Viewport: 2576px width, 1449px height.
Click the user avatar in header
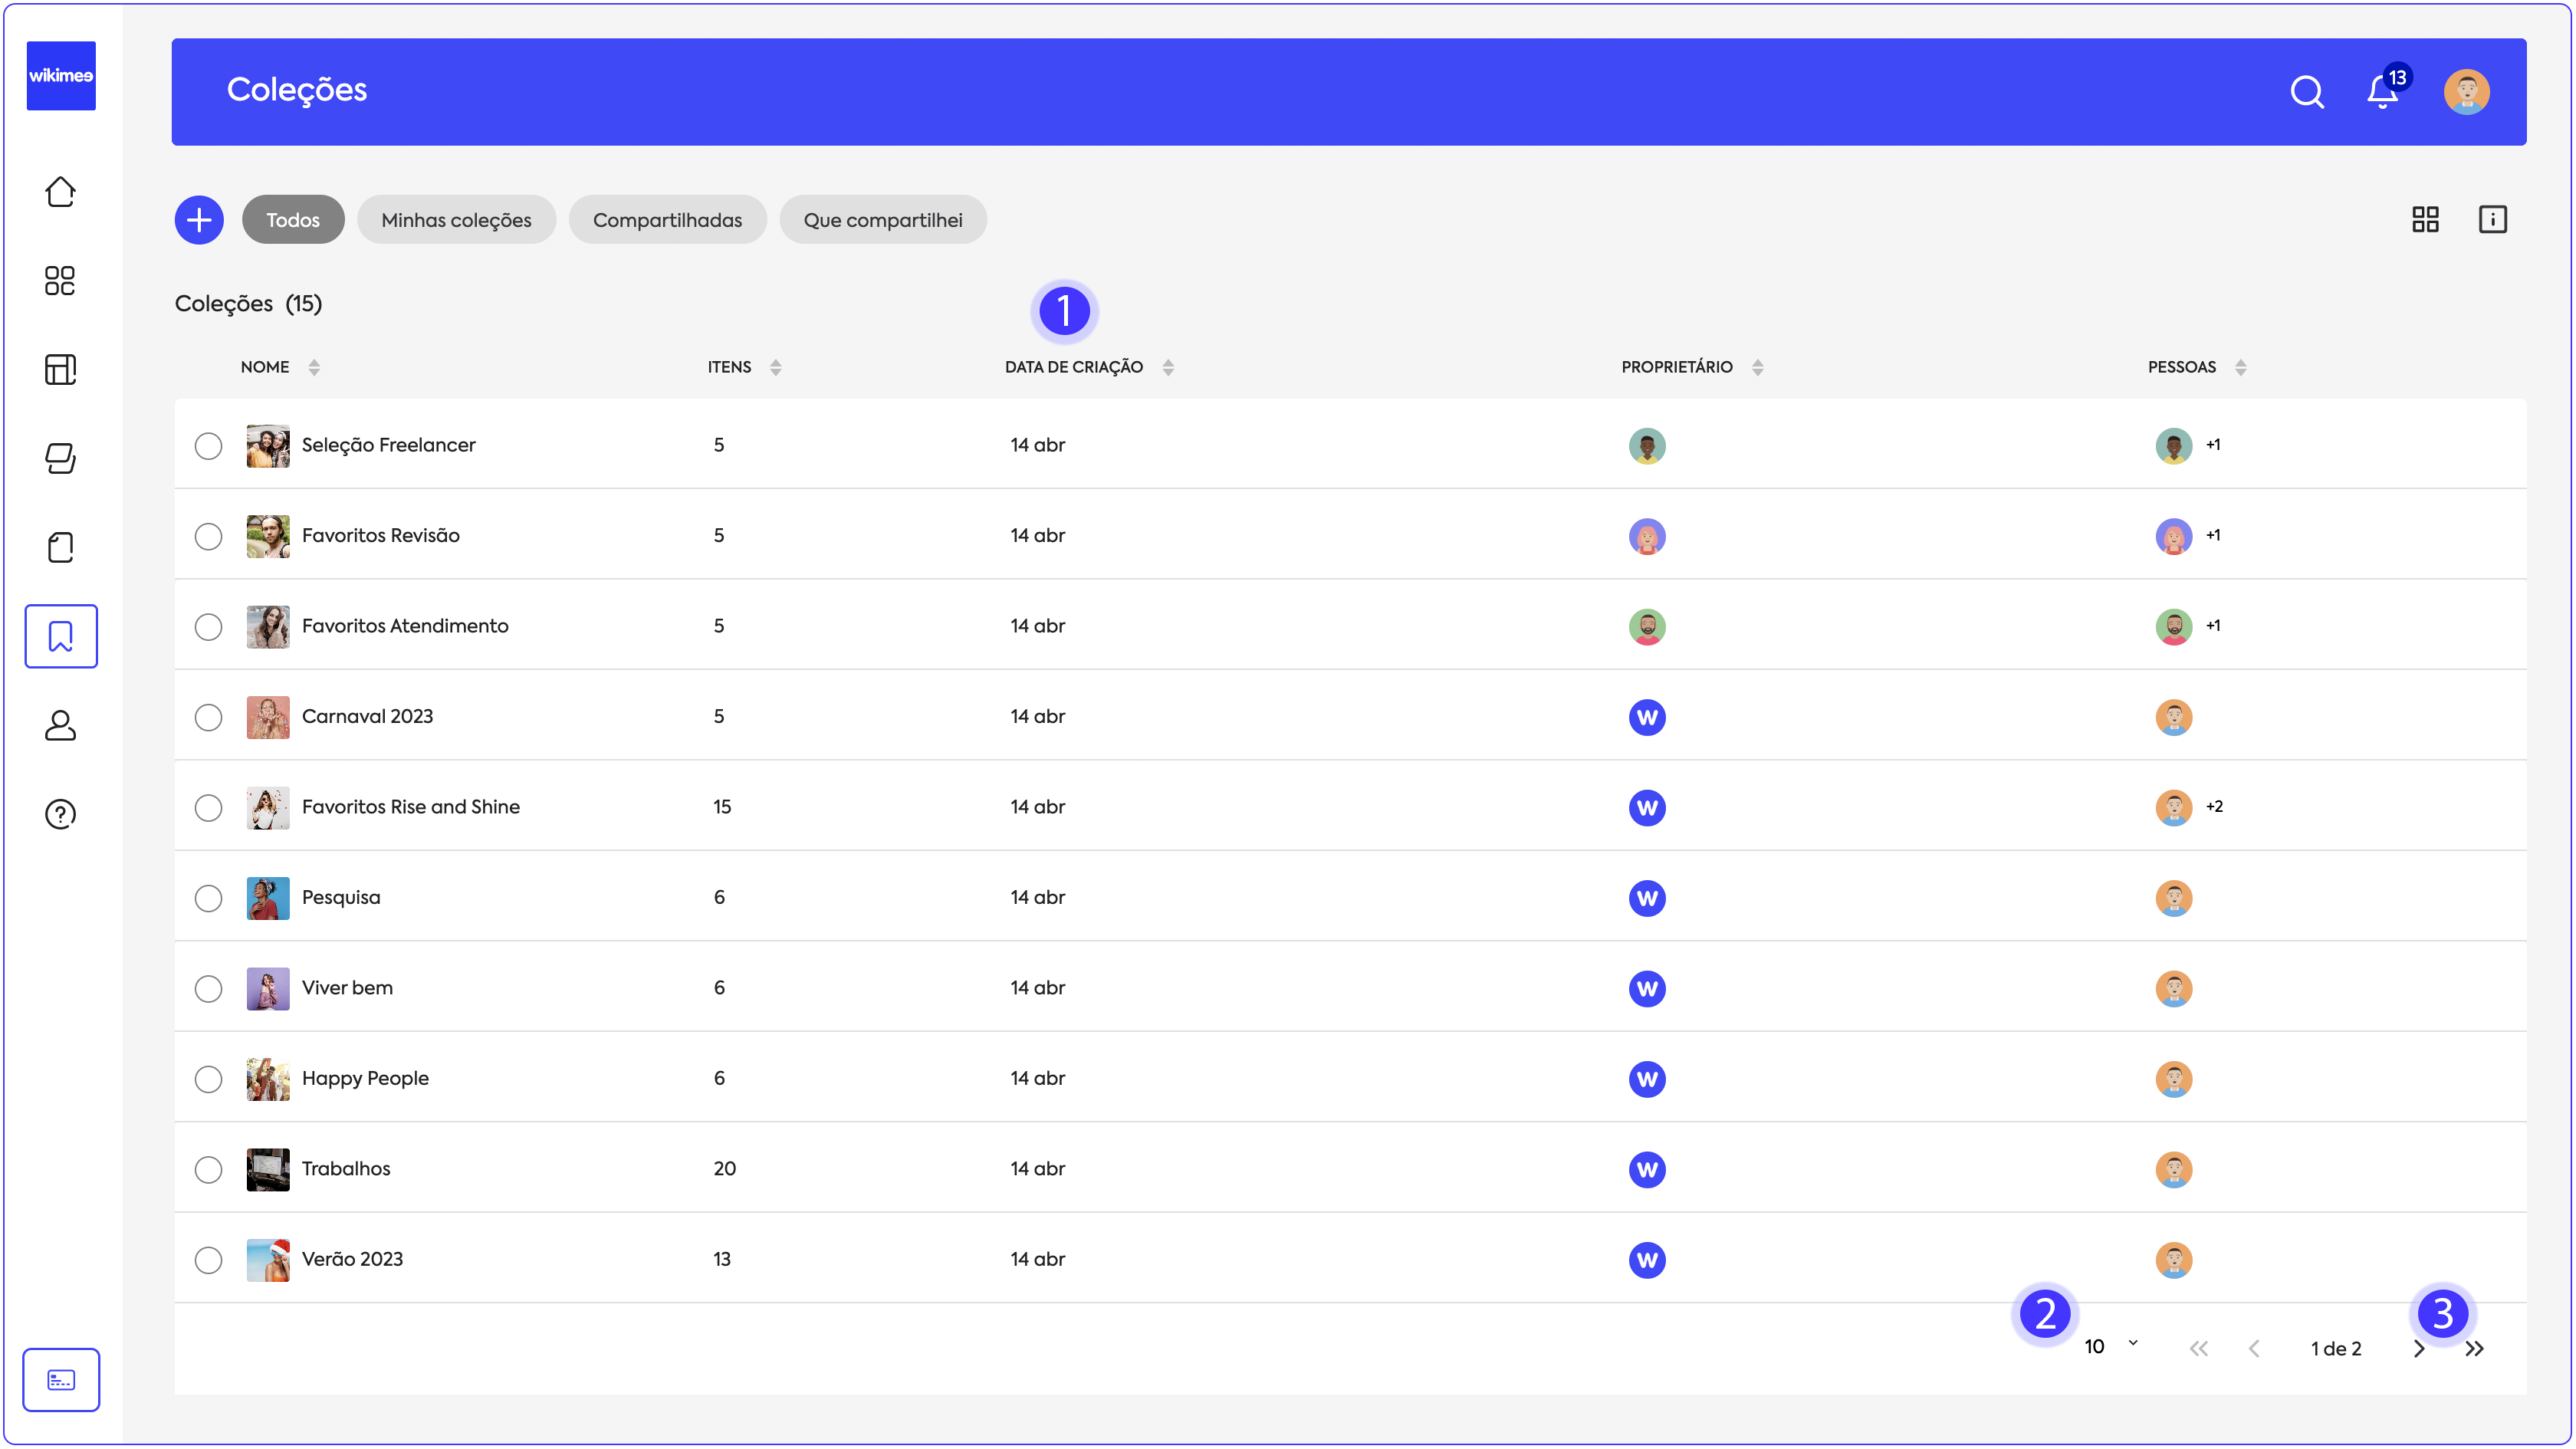(x=2466, y=92)
